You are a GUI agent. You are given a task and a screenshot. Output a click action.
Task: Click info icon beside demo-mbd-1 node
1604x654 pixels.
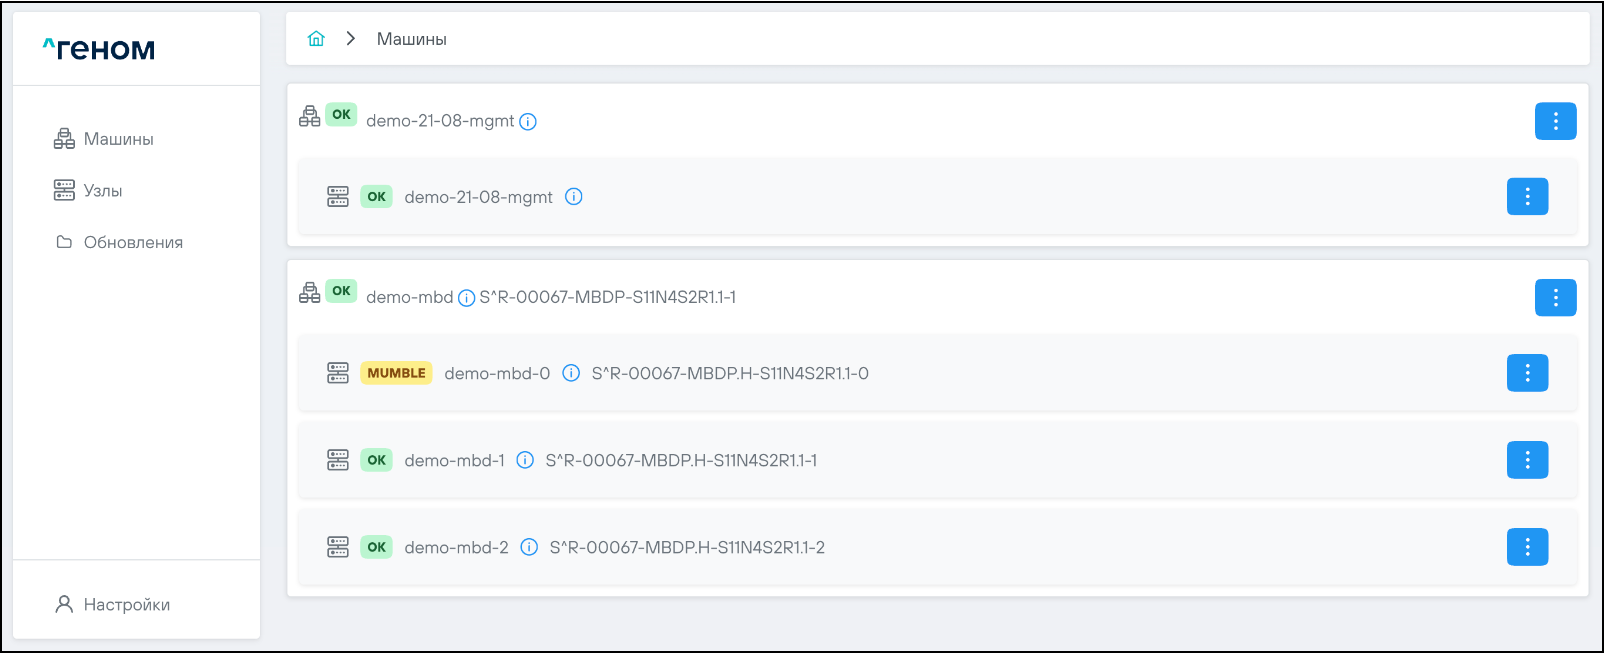(525, 460)
